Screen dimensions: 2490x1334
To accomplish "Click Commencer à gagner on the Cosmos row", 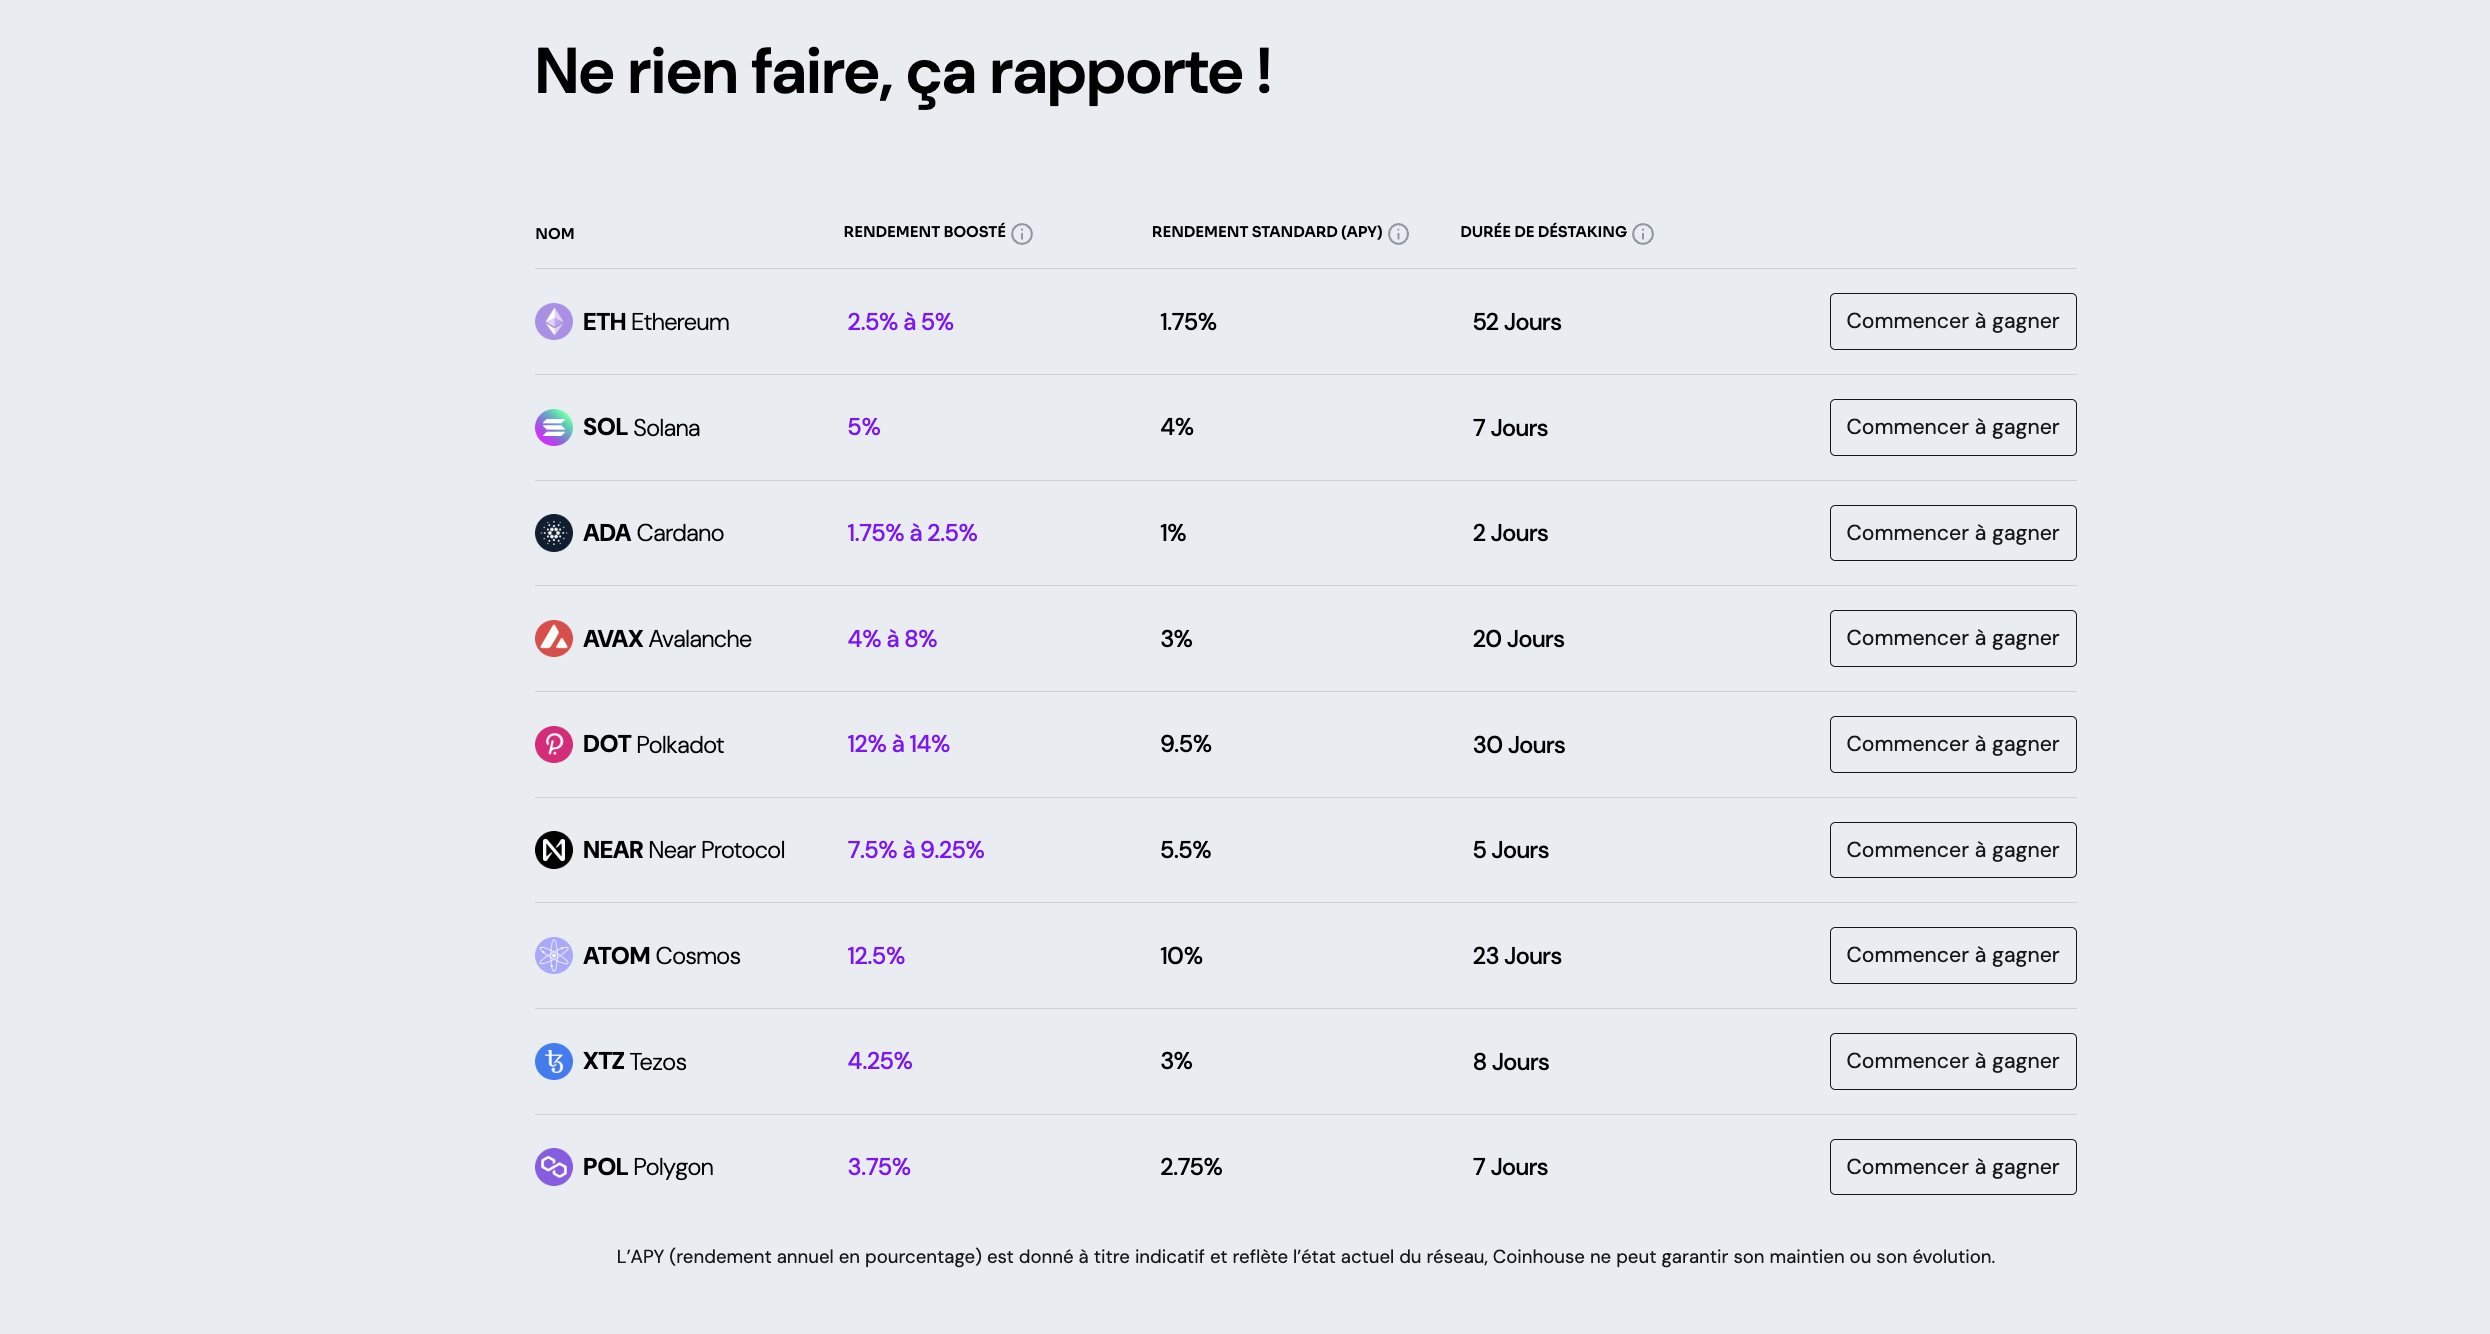I will [x=1952, y=955].
